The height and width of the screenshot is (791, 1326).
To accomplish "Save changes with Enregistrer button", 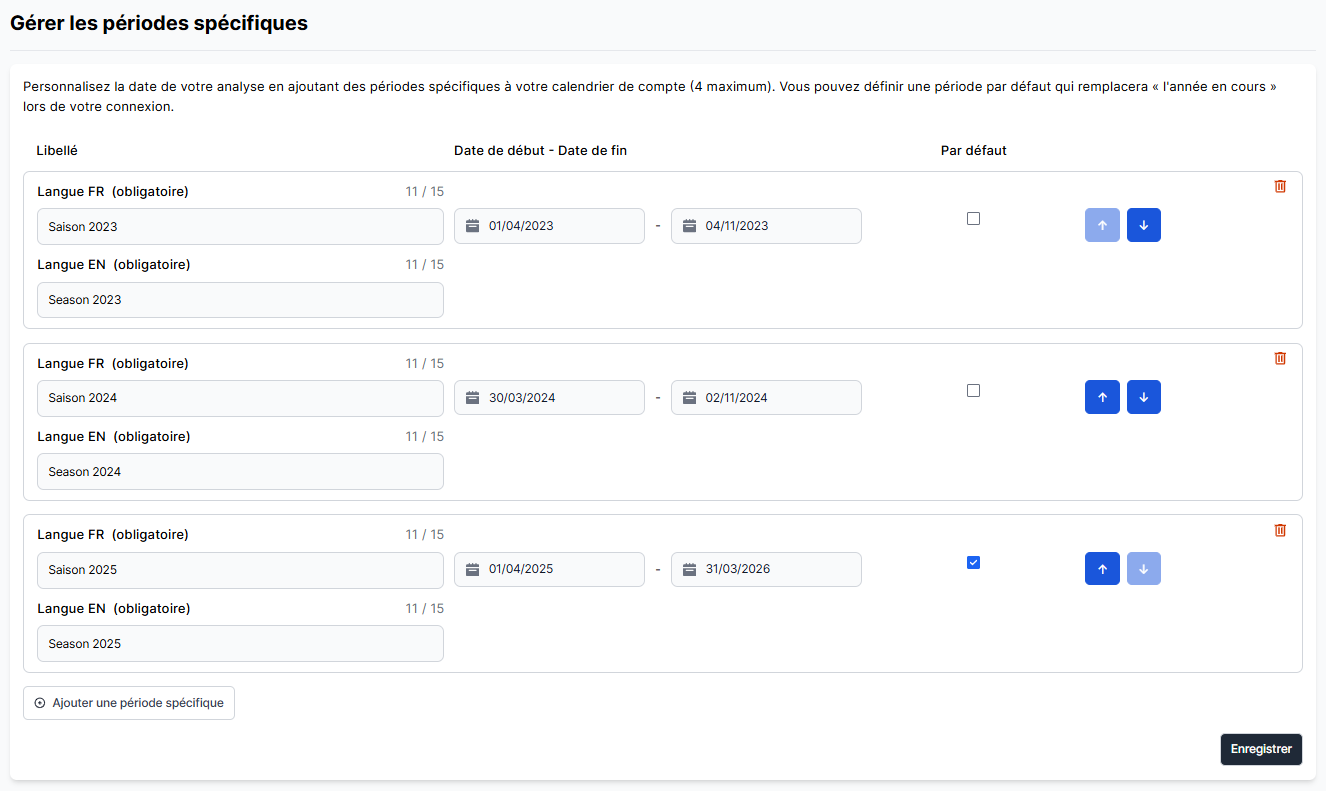I will coord(1260,749).
